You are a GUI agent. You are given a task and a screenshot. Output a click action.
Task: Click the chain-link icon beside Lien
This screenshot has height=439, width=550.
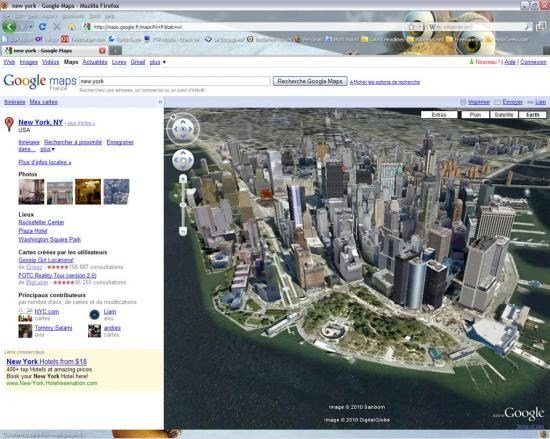pyautogui.click(x=530, y=102)
